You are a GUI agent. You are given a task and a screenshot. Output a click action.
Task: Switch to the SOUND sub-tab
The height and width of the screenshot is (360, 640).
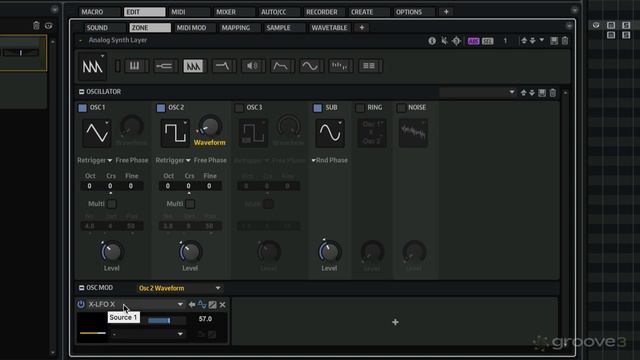click(x=104, y=28)
